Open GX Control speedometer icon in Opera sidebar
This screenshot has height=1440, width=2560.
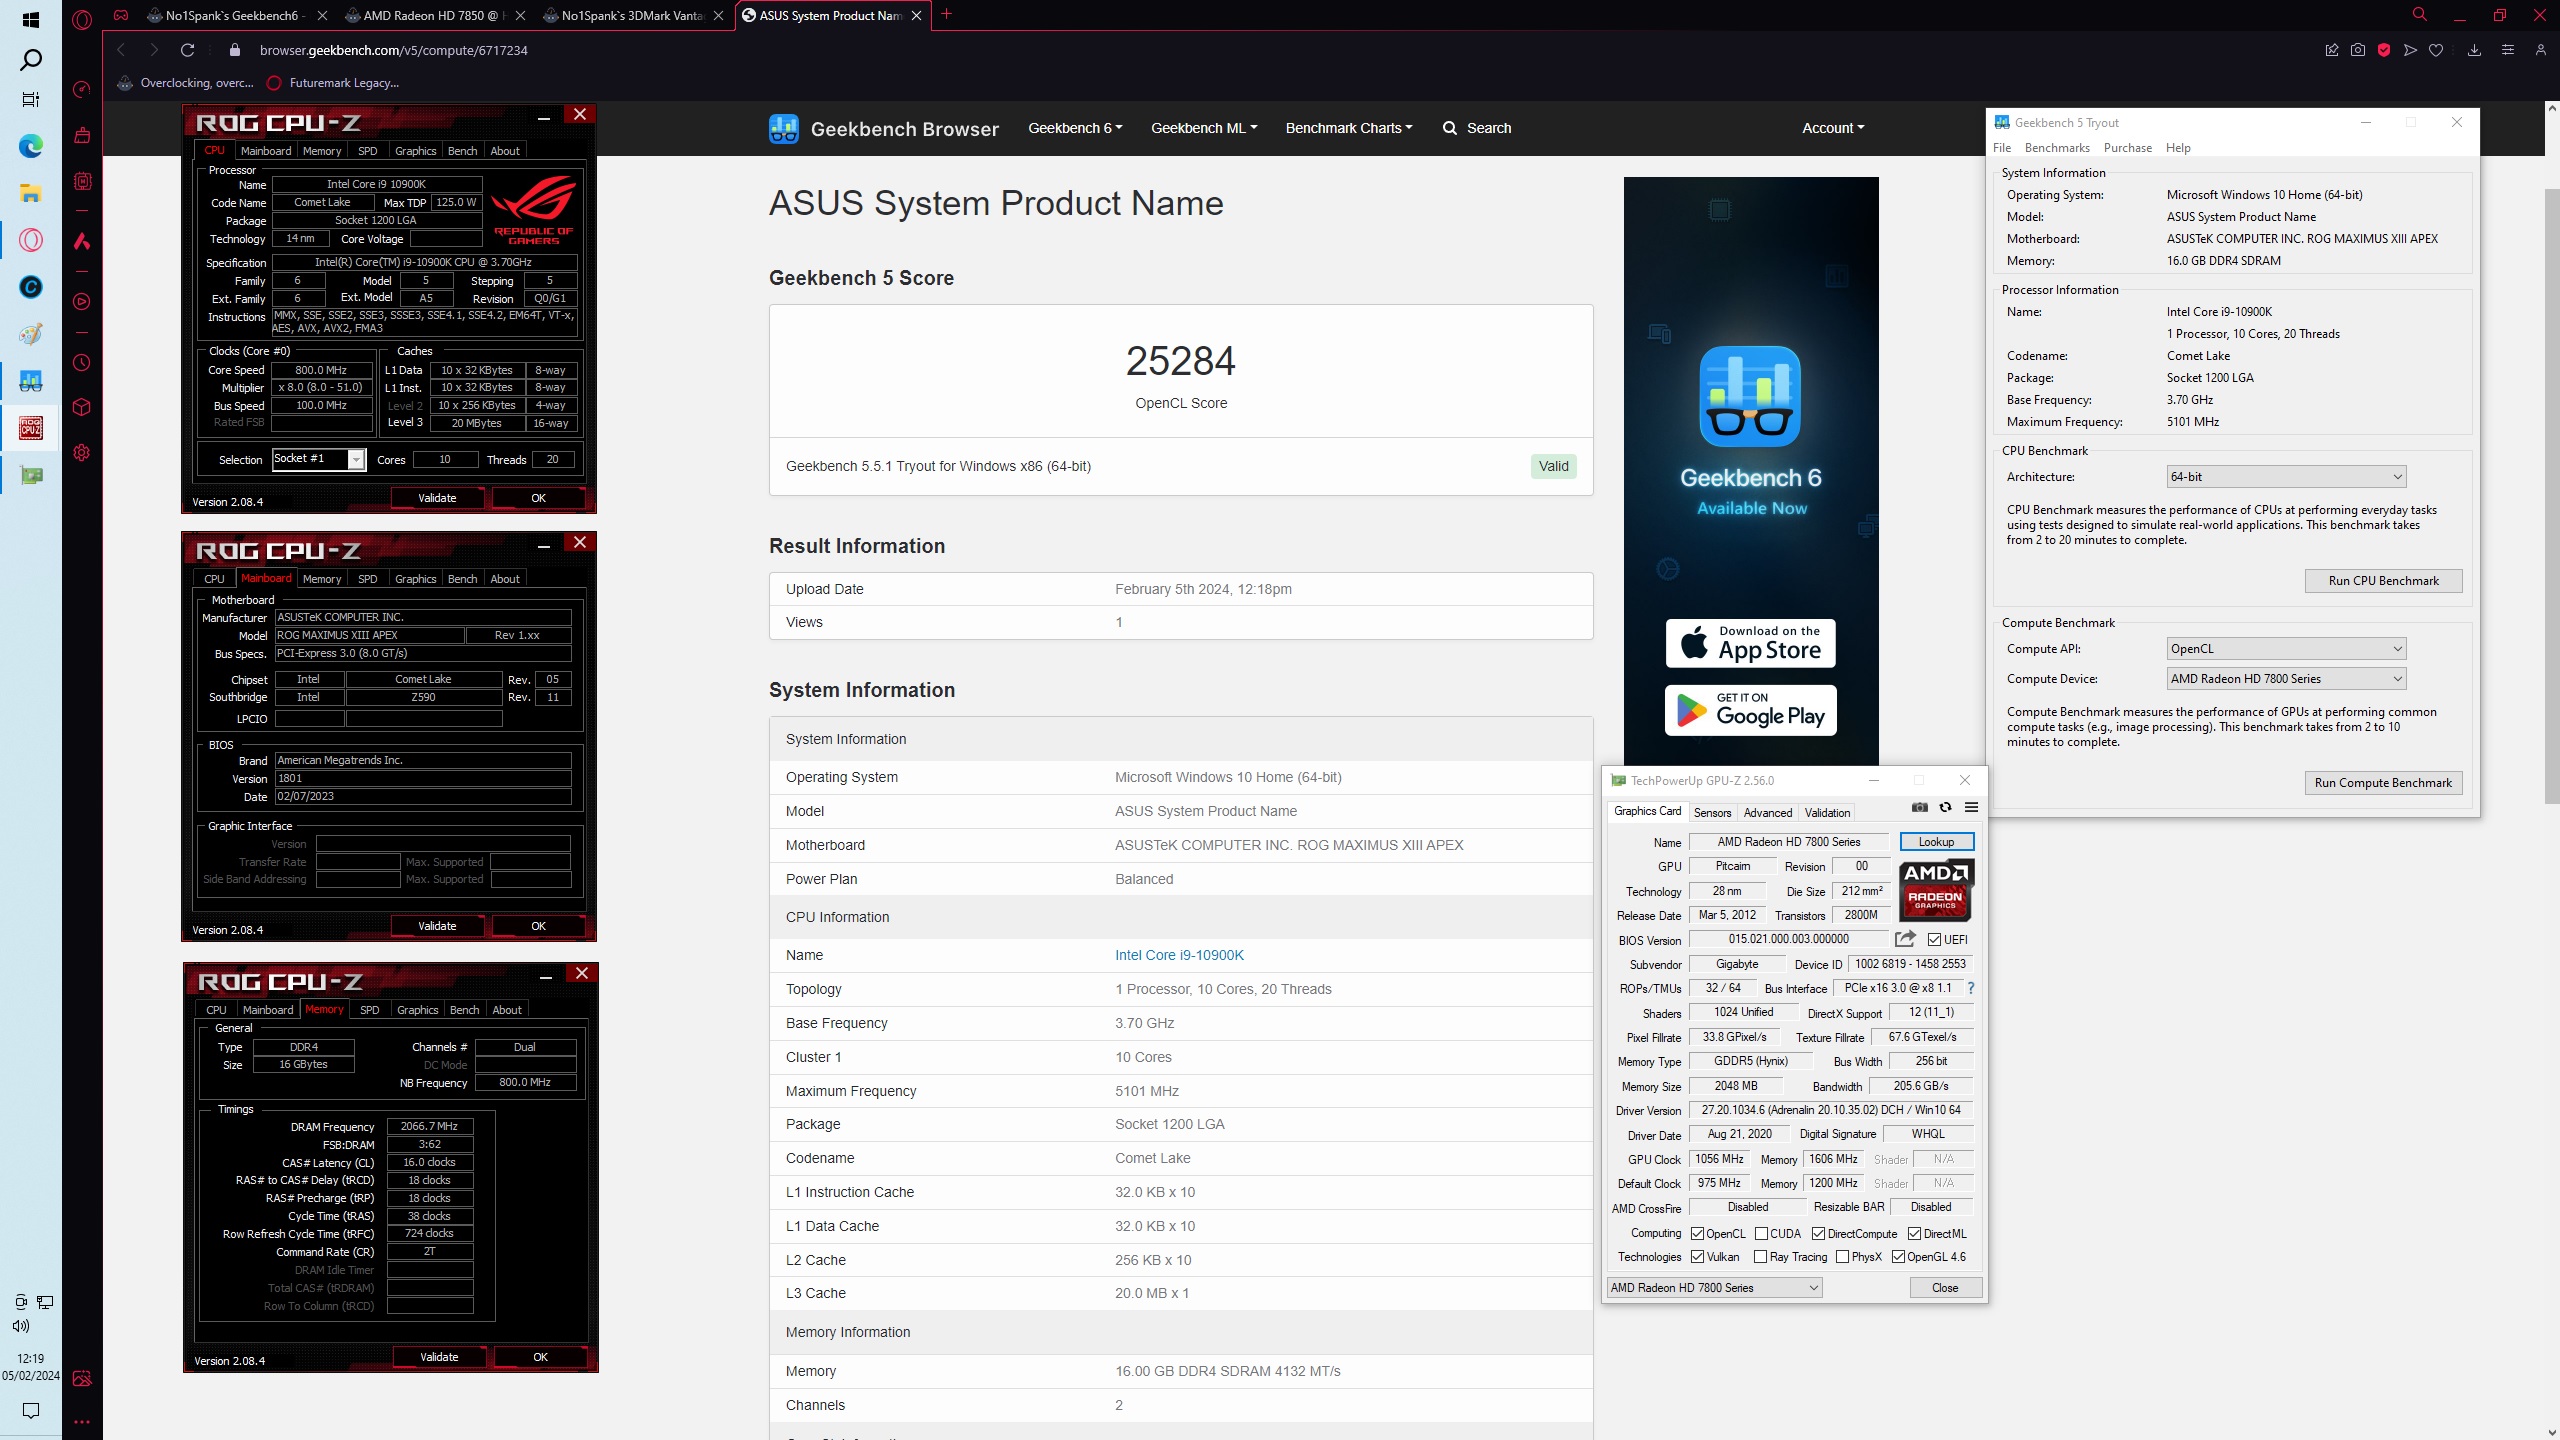82,89
